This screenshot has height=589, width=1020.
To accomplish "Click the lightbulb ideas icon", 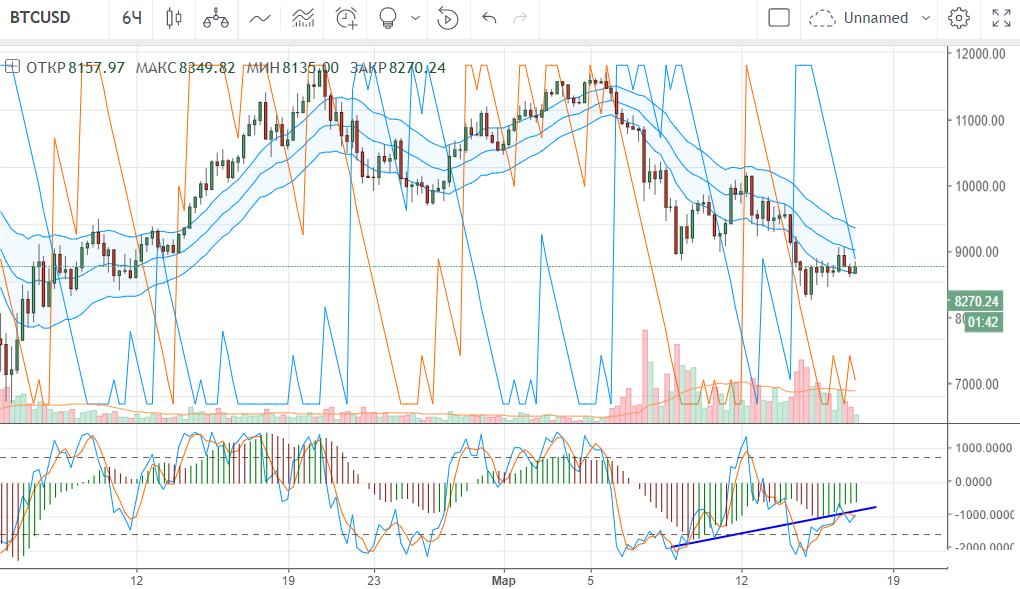I will pyautogui.click(x=388, y=18).
